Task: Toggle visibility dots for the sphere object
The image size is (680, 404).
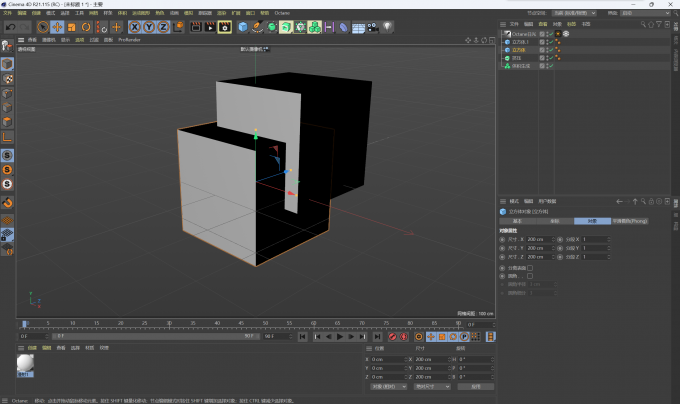Action: click(547, 58)
